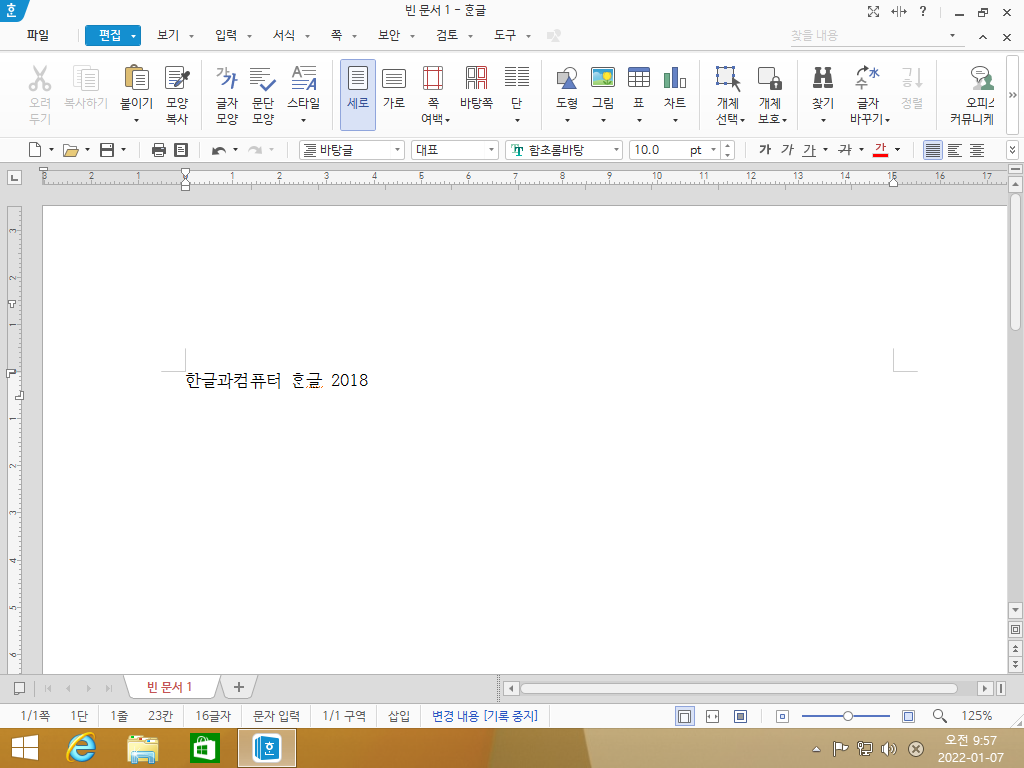
Task: Open Internet Explorer from the taskbar
Action: click(x=81, y=748)
